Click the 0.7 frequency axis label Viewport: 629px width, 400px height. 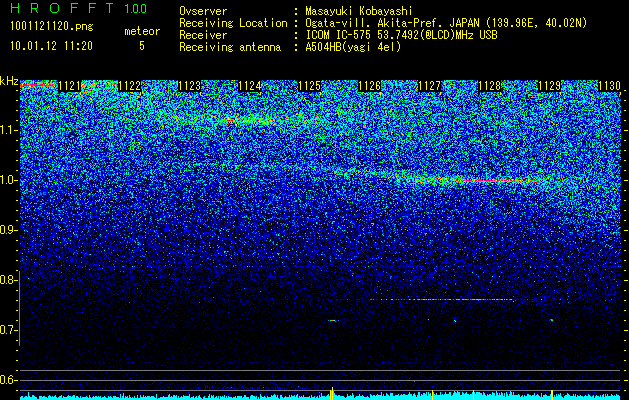9,330
